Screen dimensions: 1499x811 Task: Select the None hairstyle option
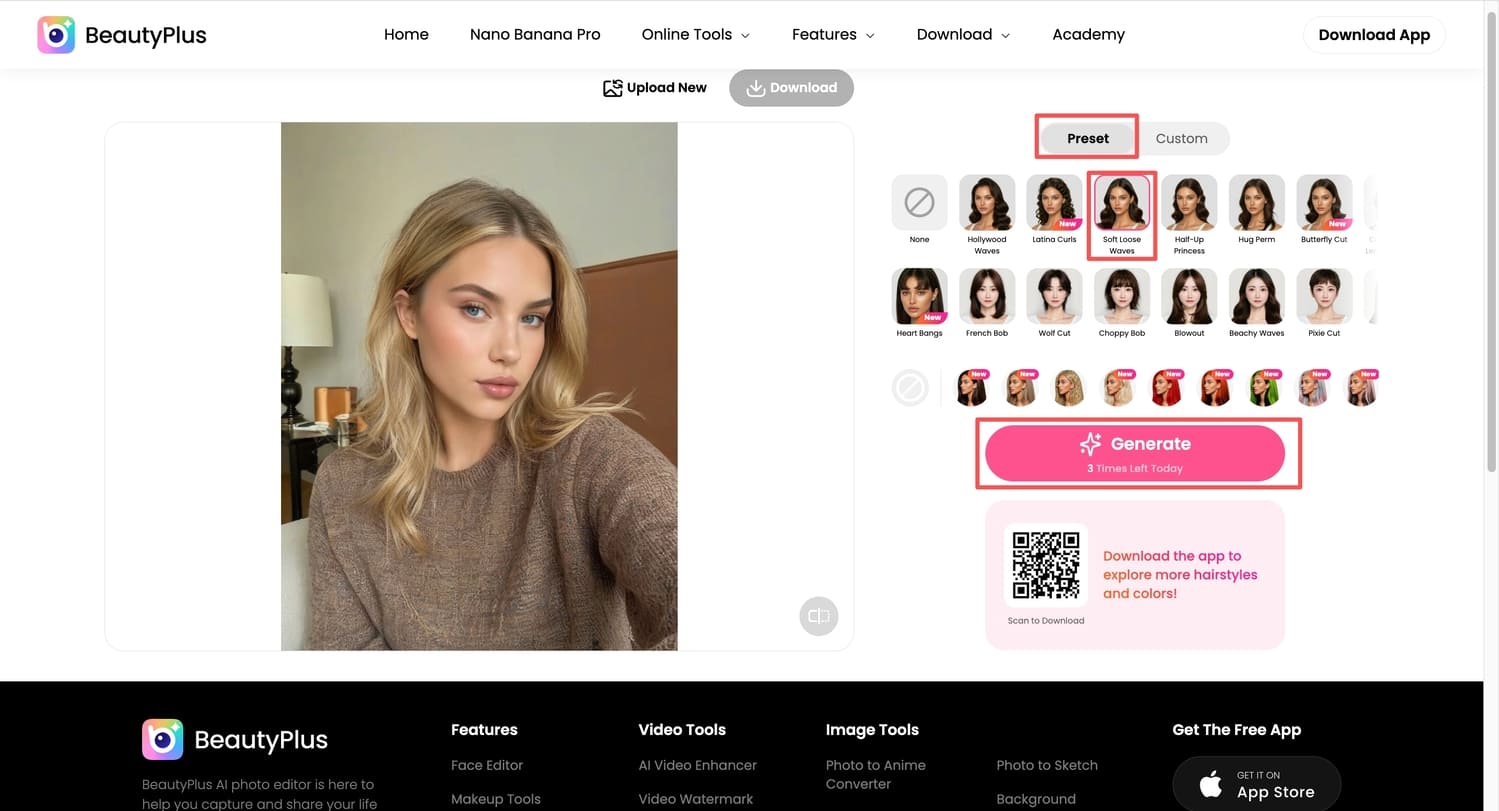click(x=918, y=201)
